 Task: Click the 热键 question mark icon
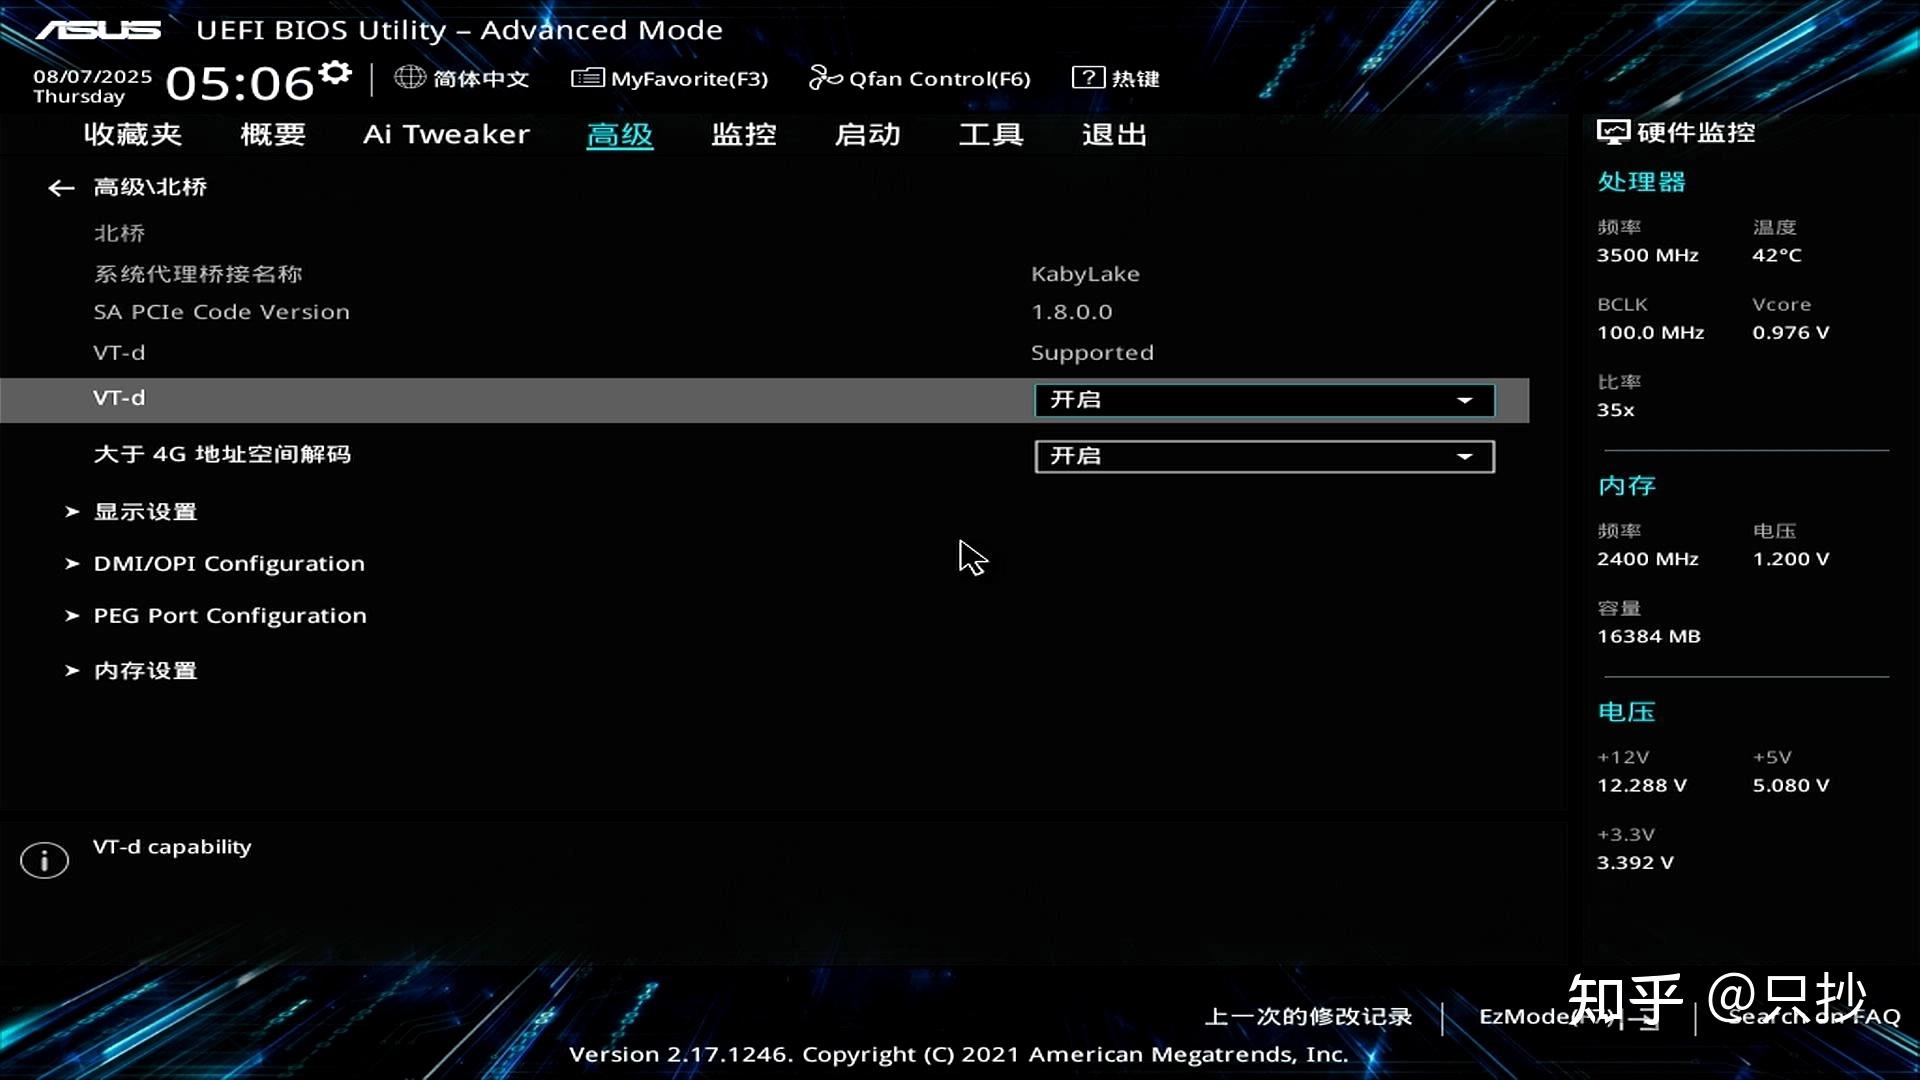point(1087,78)
